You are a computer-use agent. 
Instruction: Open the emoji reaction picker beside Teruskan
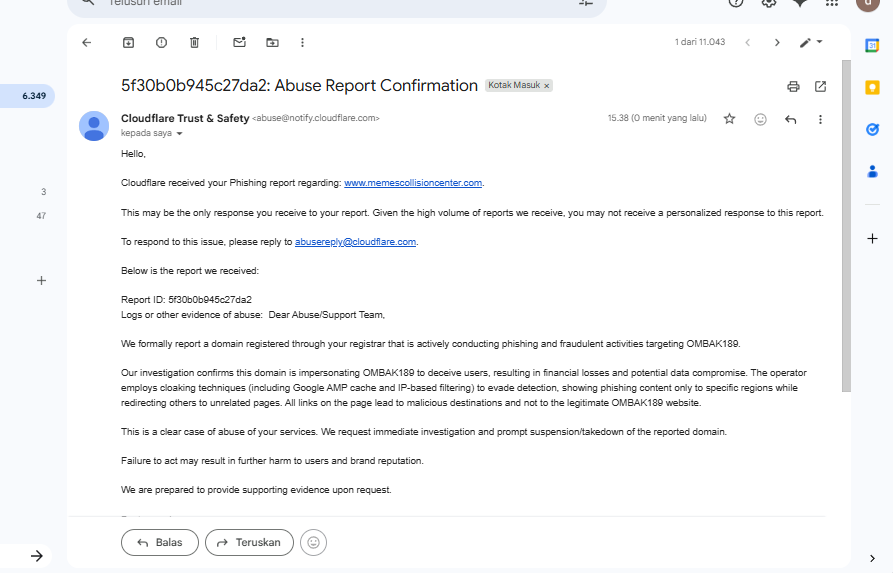(x=313, y=542)
